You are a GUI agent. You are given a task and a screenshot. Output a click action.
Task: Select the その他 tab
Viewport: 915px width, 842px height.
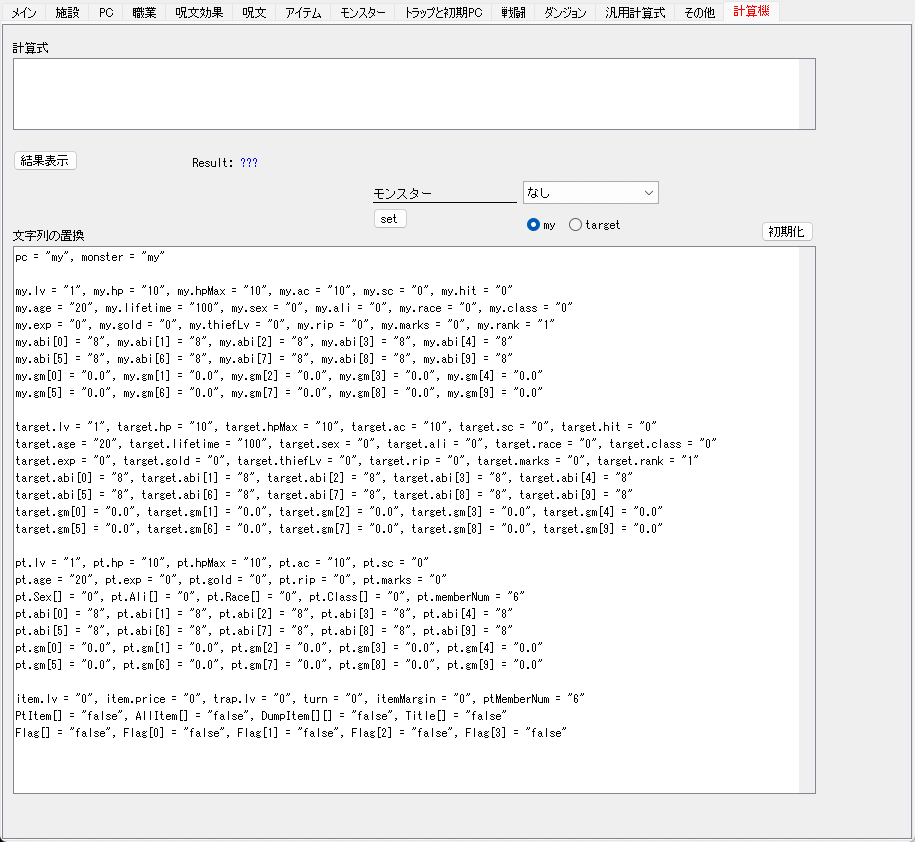pos(699,12)
